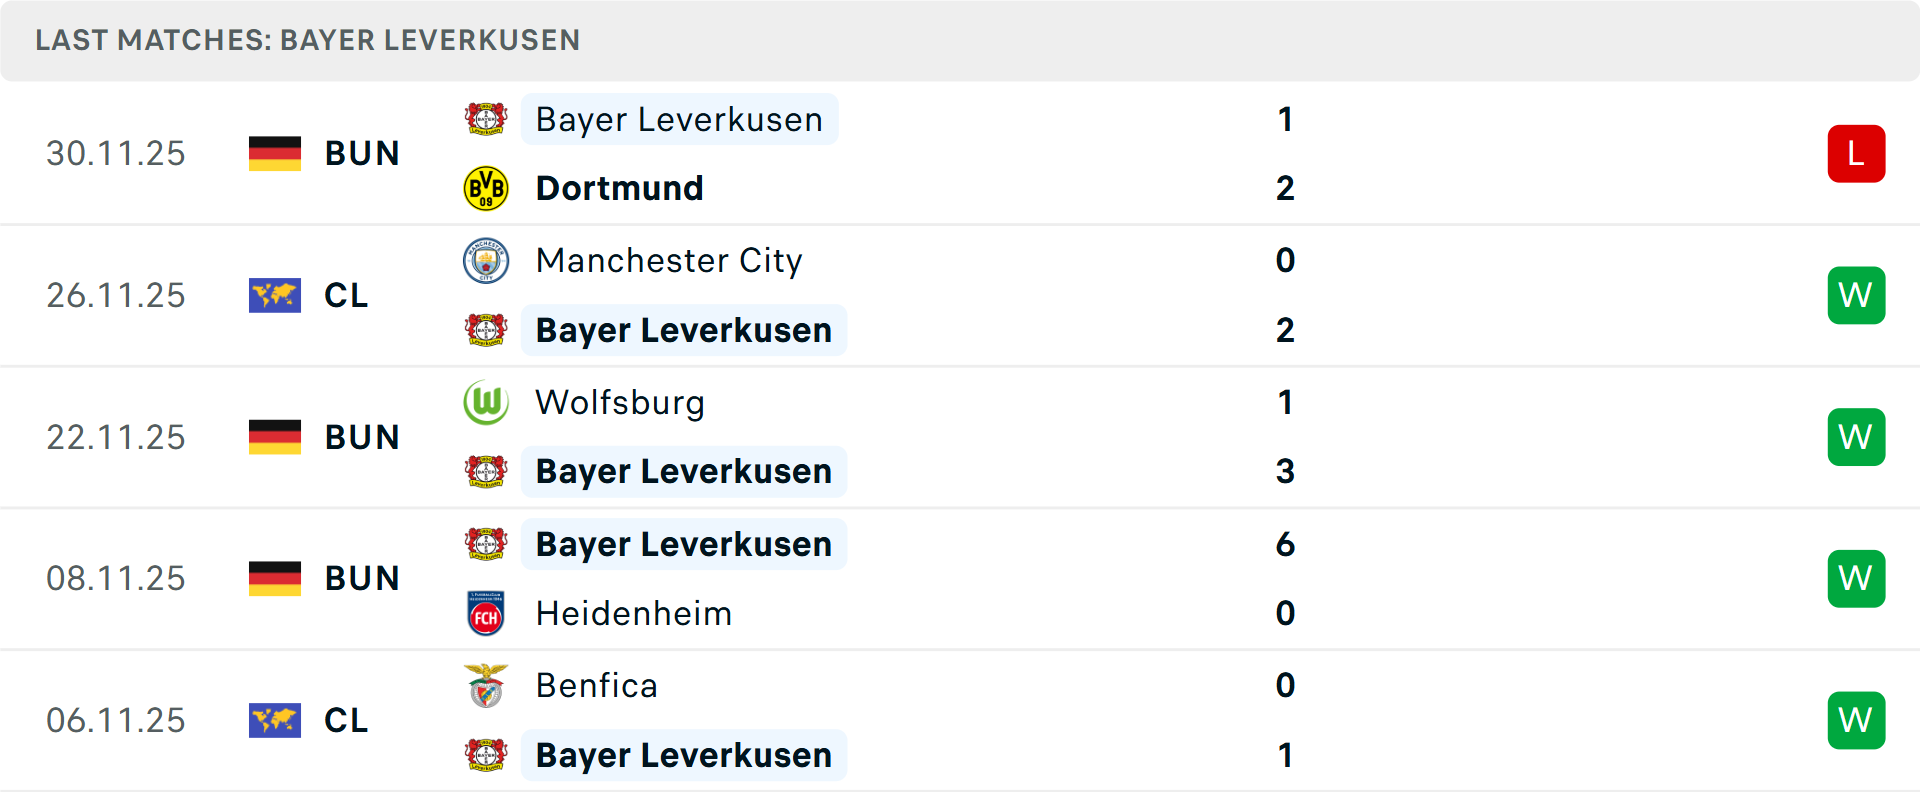Click the Manchester City team name

669,260
